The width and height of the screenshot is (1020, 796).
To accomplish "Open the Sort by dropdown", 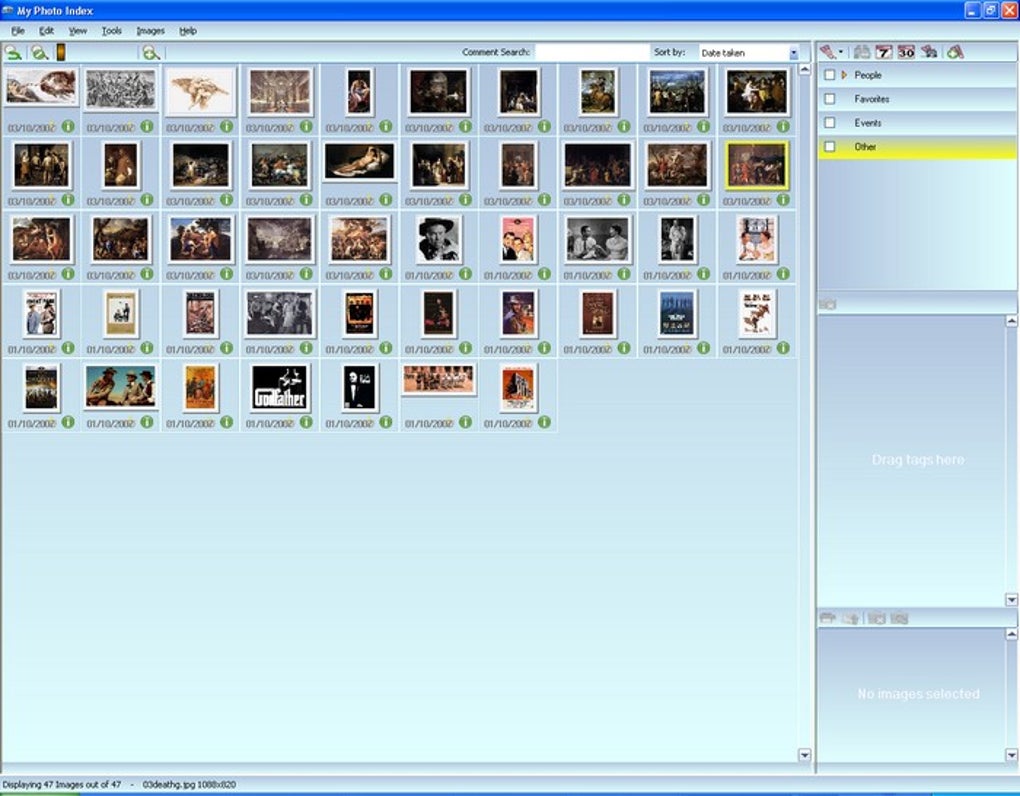I will [x=793, y=52].
